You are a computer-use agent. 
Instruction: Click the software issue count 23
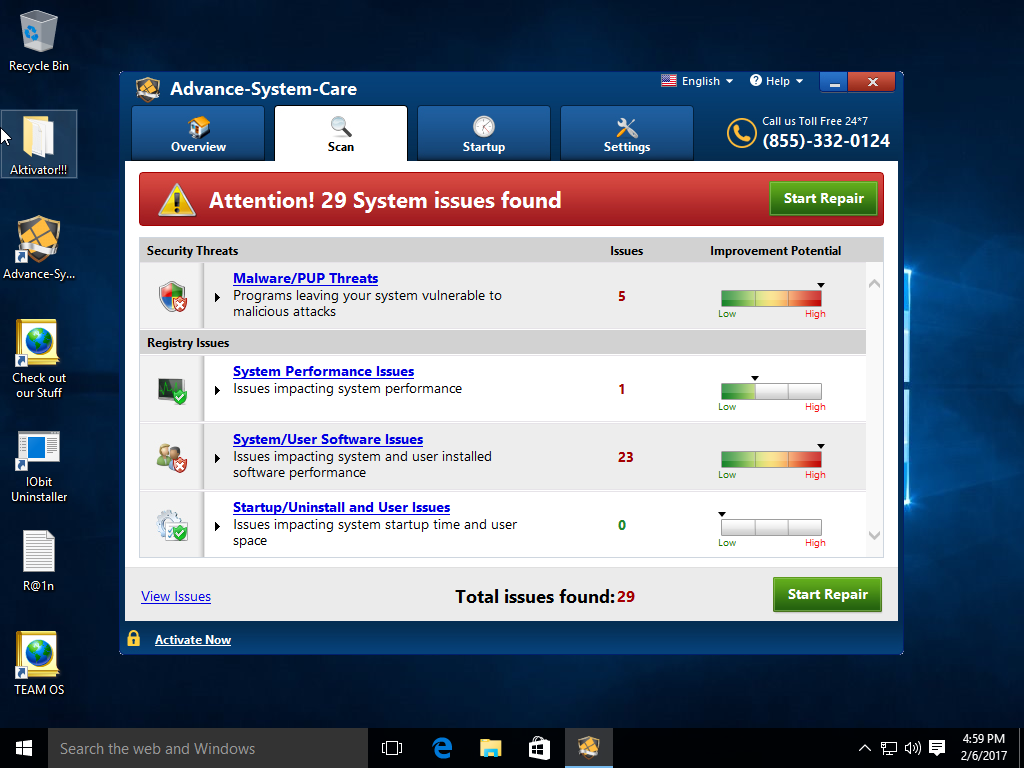626,457
